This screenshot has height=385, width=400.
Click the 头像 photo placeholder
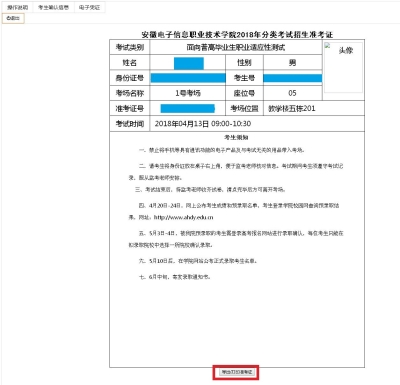click(343, 67)
